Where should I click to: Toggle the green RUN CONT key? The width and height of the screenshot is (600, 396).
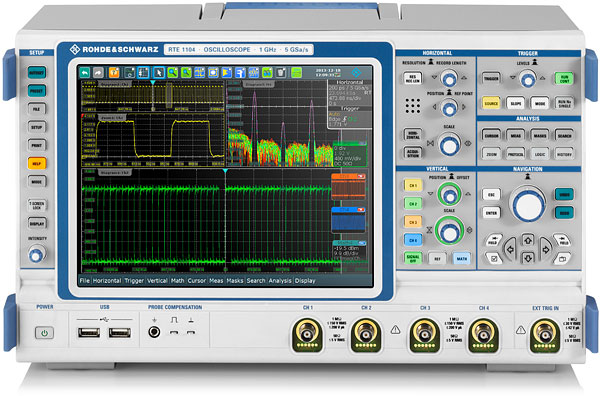(564, 79)
